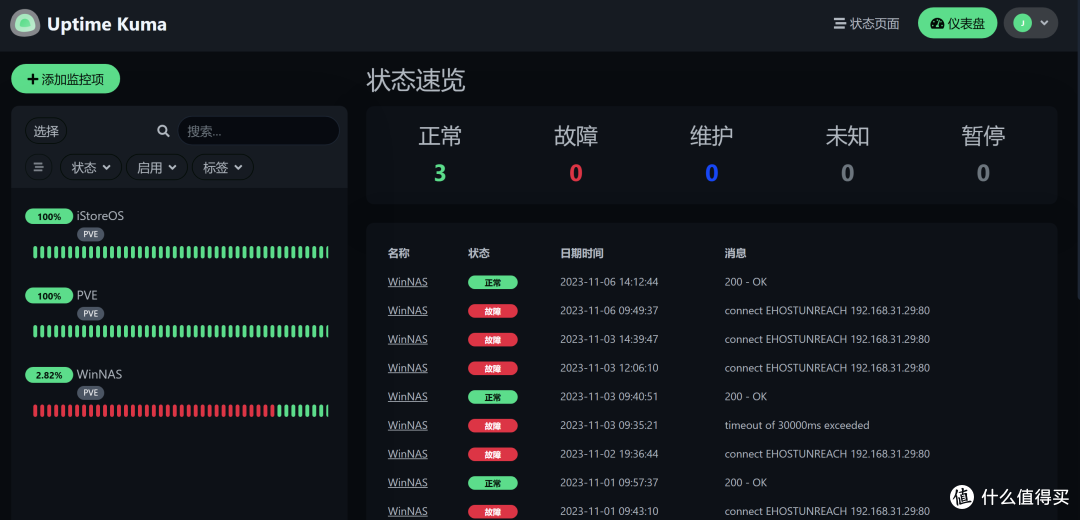Screen dimensions: 1080x520
Task: Open WinNAS link dated 2023-11-02 19:36:44
Action: tap(407, 454)
